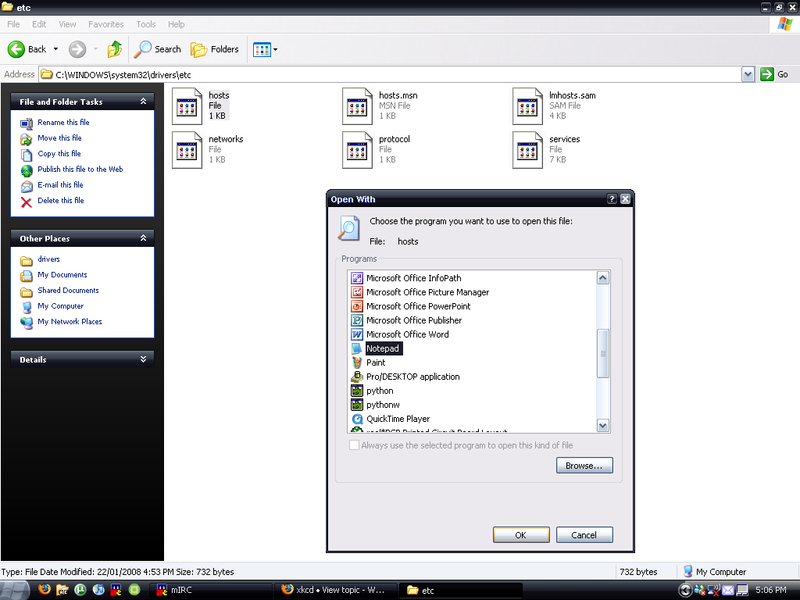Open the Favorites menu
This screenshot has height=600, width=800.
(106, 24)
